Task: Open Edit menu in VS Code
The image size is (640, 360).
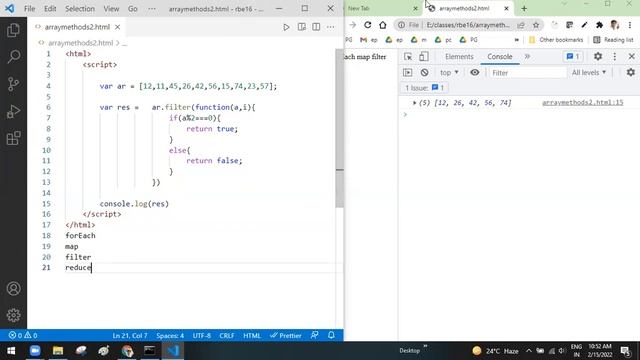Action: tap(50, 9)
